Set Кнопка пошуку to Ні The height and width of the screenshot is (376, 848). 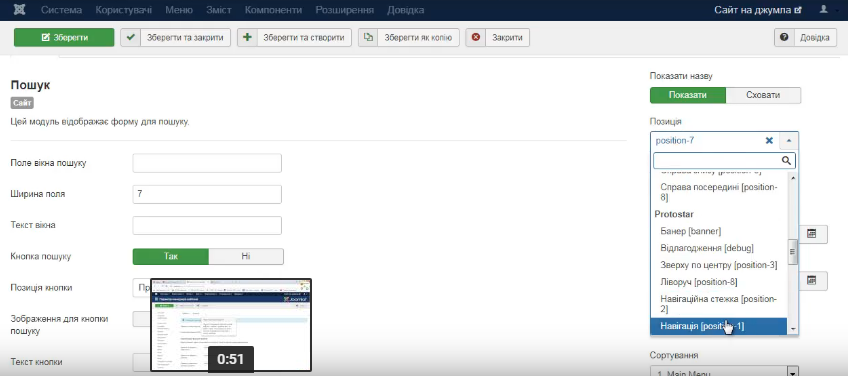(x=246, y=256)
